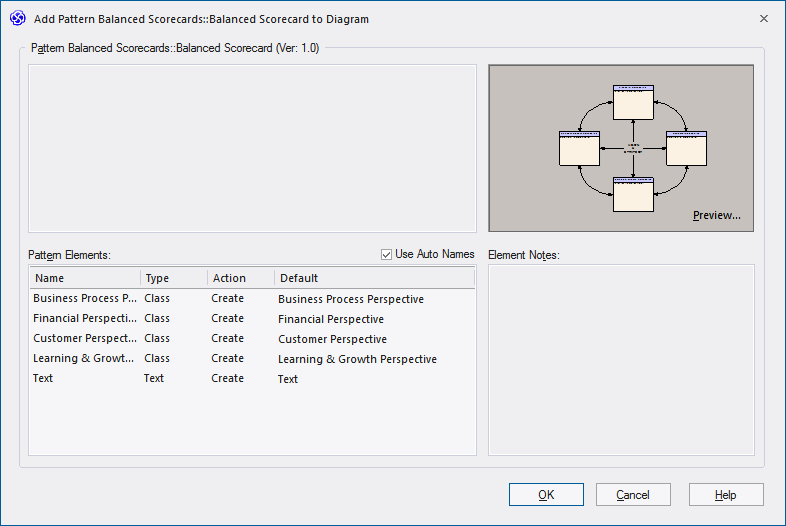
Task: Click the Type column header
Action: pos(173,278)
